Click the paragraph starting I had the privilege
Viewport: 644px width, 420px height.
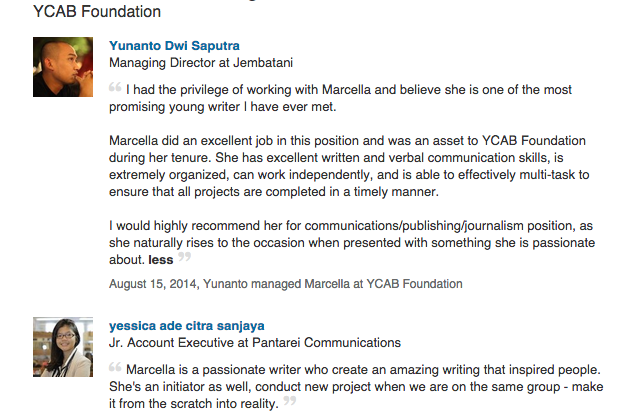(340, 98)
